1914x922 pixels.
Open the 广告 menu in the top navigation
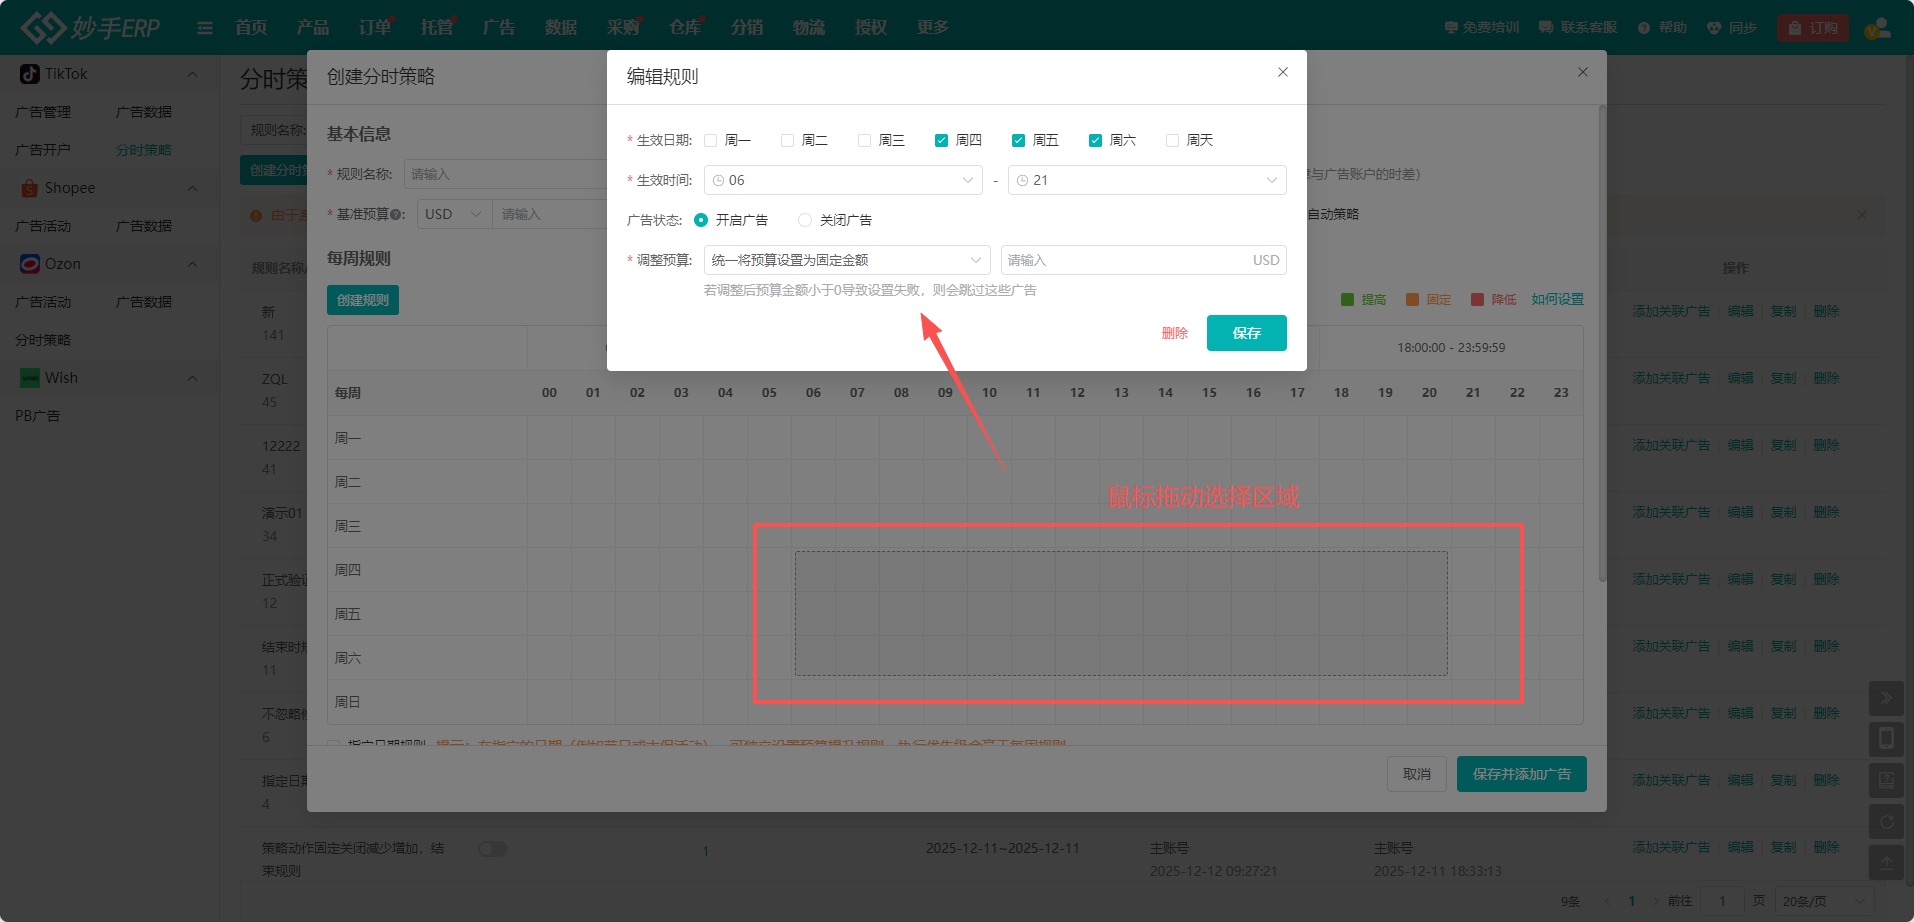[x=499, y=28]
